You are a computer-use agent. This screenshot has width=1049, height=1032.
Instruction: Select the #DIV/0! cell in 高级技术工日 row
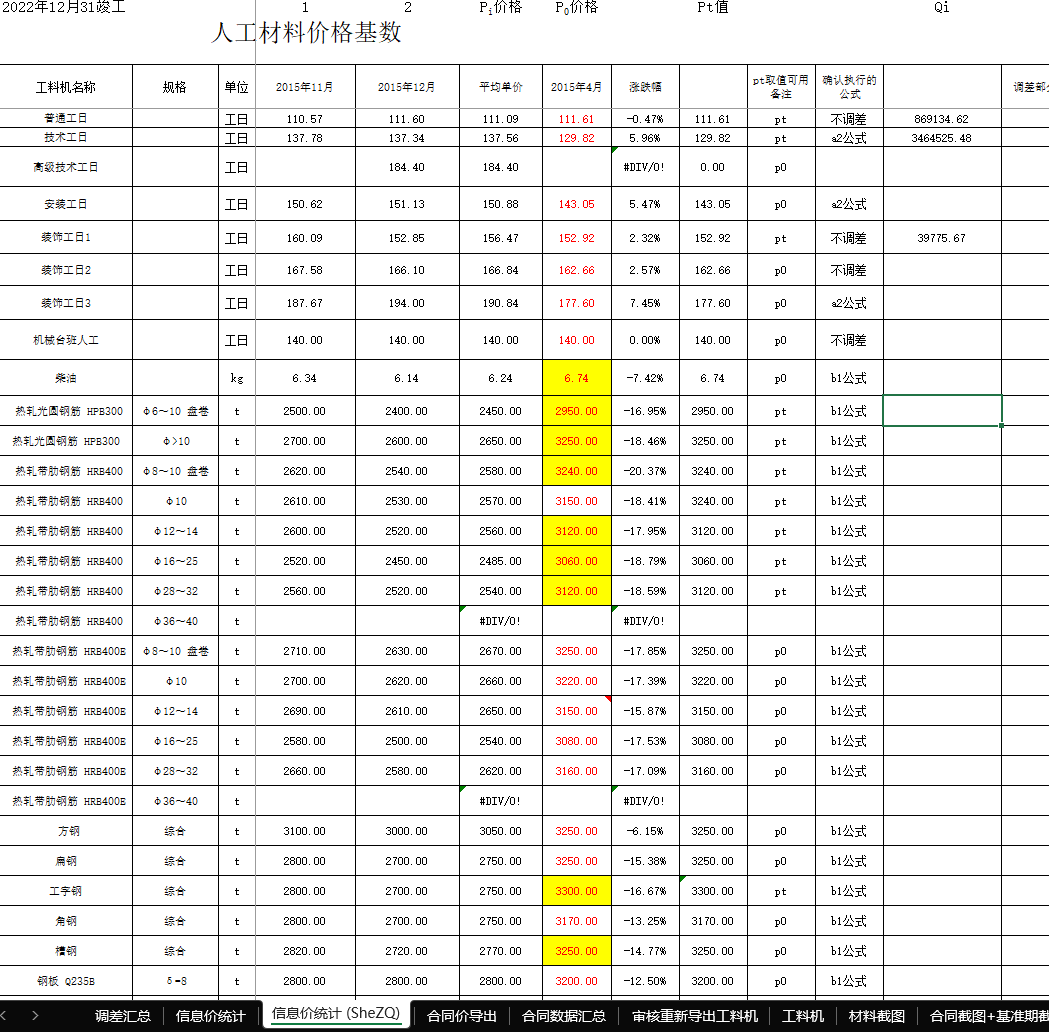point(646,167)
